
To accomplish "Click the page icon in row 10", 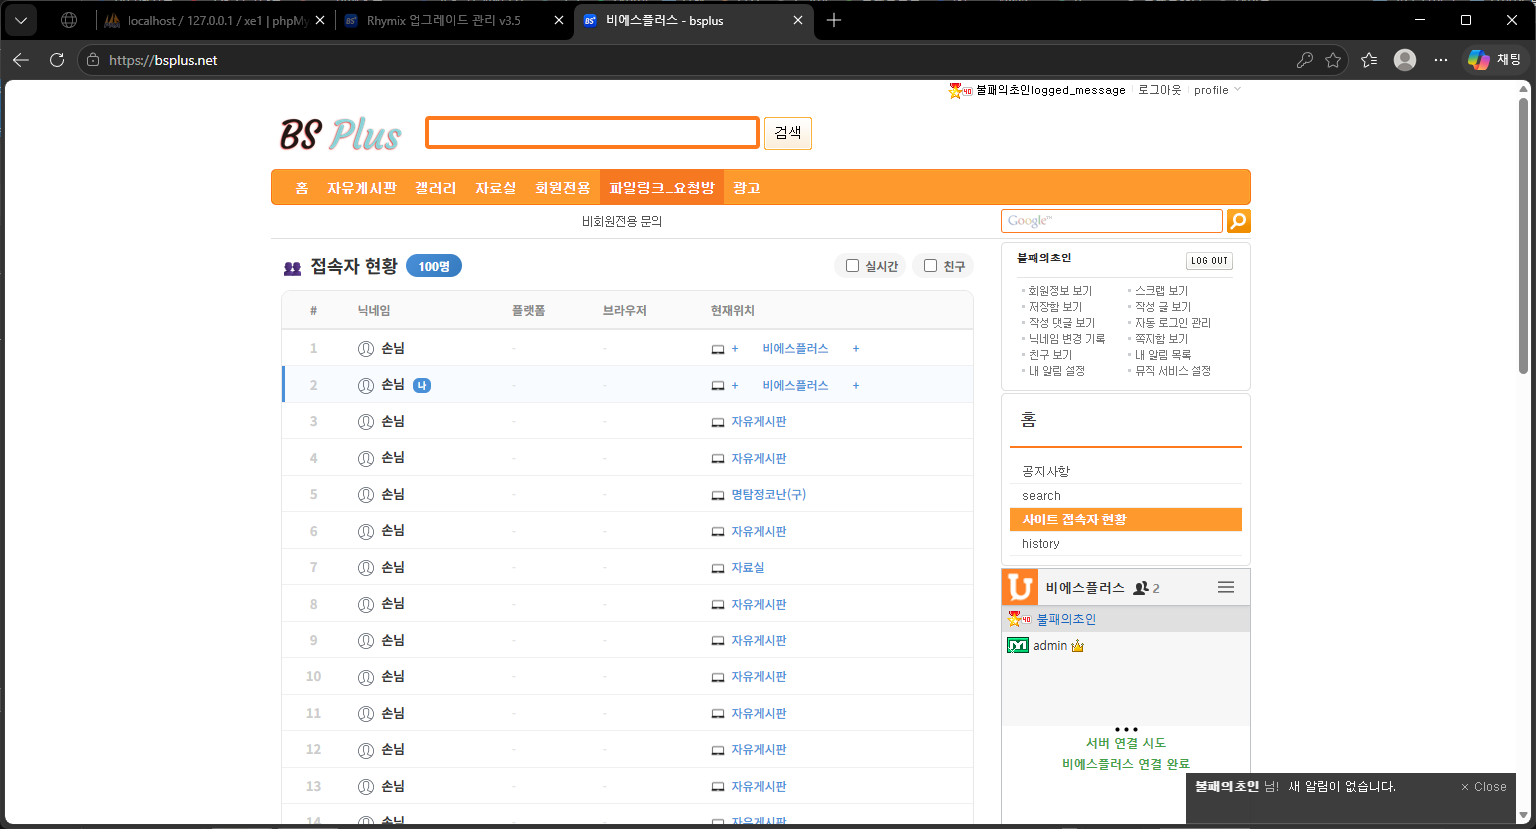I will click(x=717, y=678).
